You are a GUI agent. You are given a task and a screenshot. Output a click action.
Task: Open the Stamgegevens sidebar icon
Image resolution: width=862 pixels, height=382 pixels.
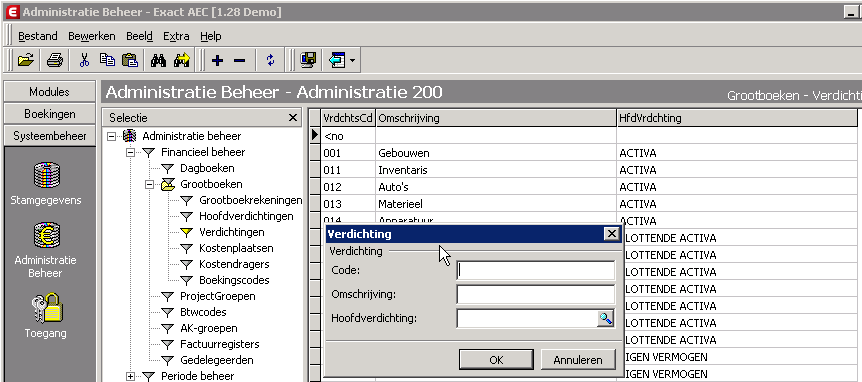pos(46,176)
